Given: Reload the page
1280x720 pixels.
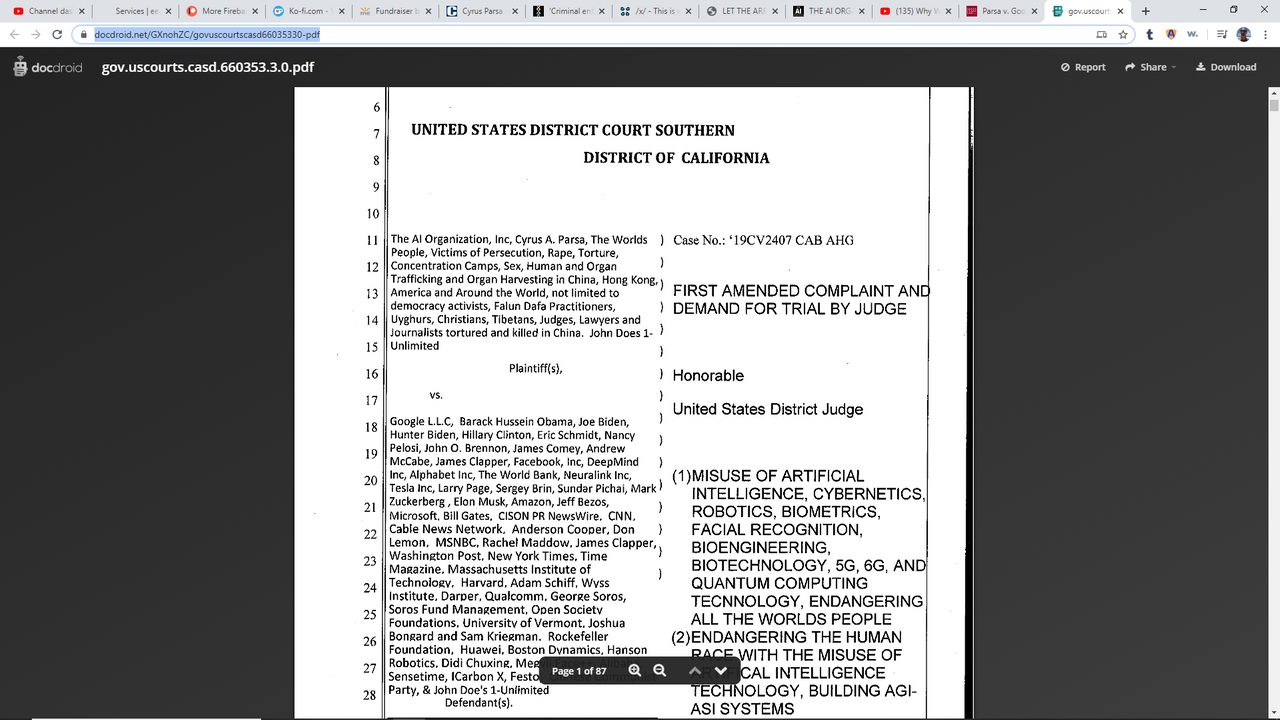Looking at the screenshot, I should click(x=57, y=34).
